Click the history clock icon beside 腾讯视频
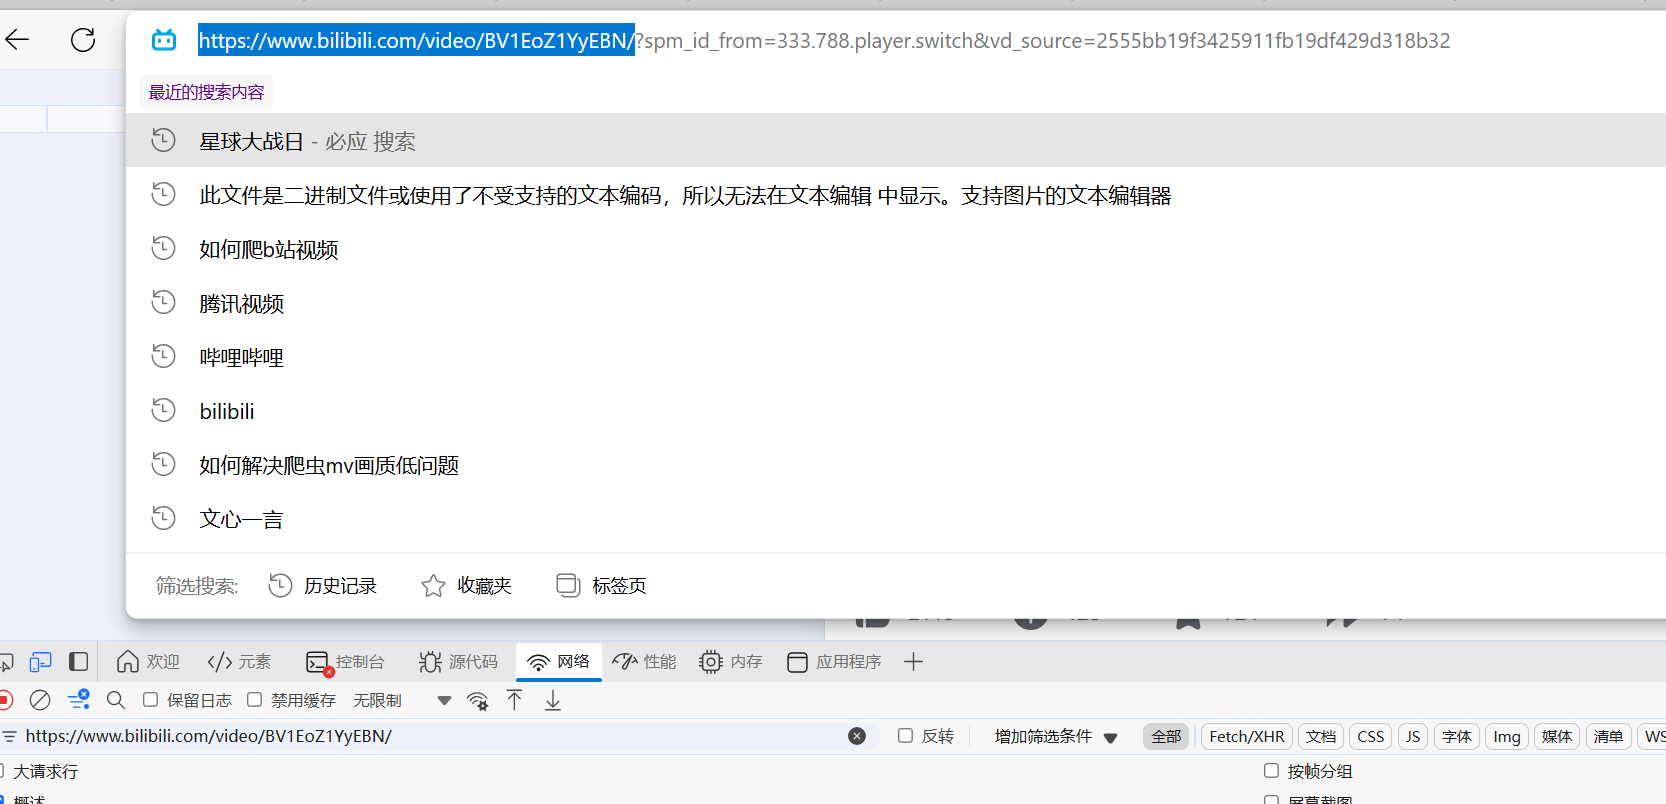The height and width of the screenshot is (804, 1666). pos(163,302)
